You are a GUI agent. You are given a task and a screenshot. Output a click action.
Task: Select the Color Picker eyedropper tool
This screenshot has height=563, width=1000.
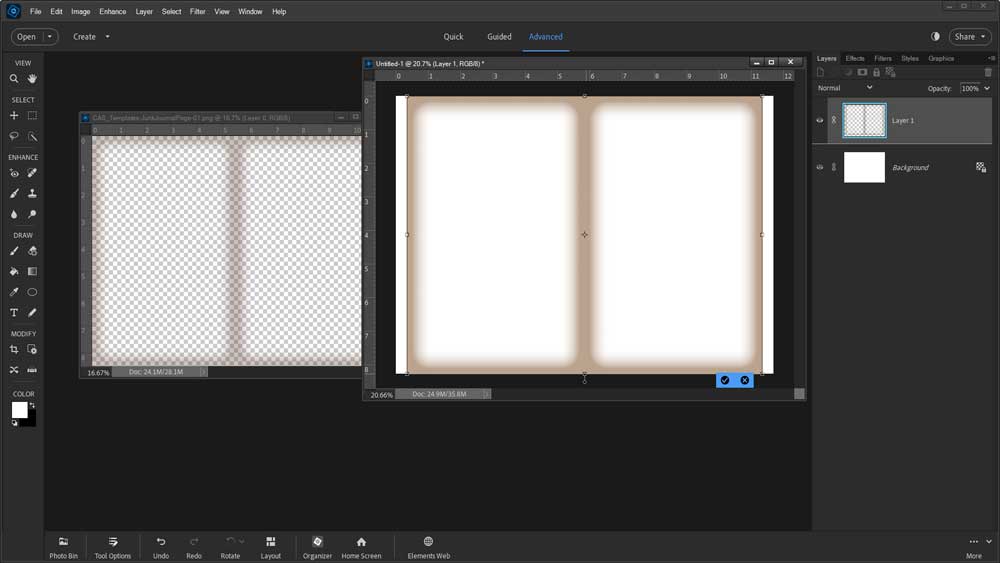coord(14,292)
